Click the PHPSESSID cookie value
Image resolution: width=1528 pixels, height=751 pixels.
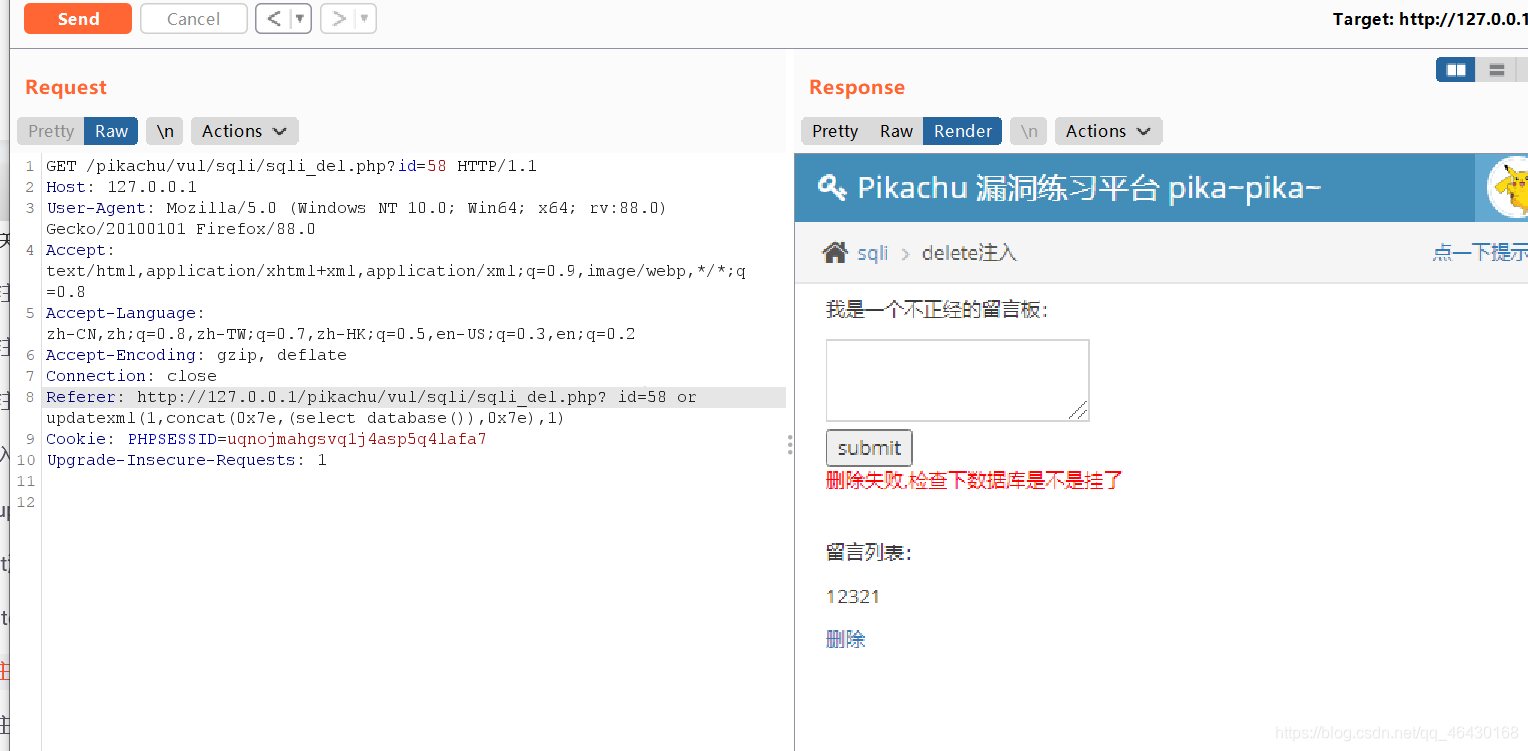click(x=357, y=439)
